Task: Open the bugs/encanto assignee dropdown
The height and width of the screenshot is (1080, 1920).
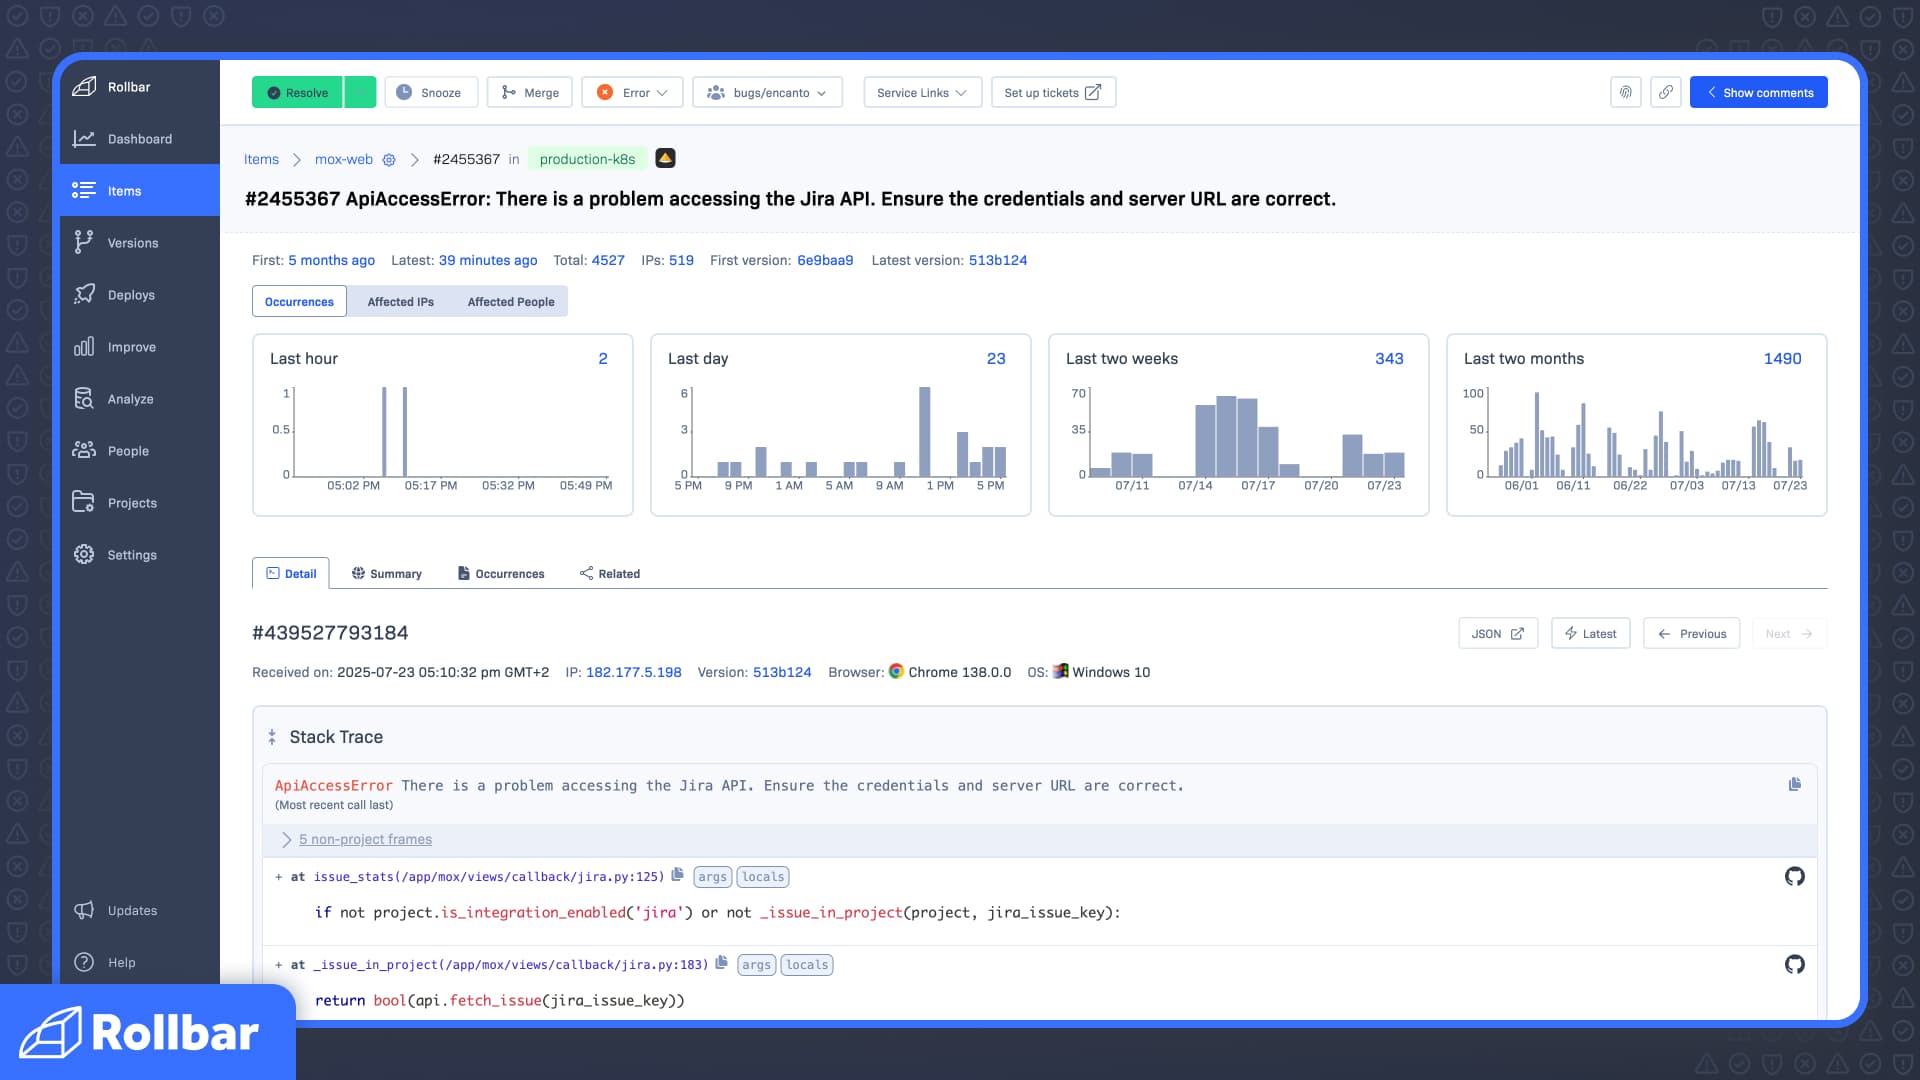Action: click(x=767, y=92)
